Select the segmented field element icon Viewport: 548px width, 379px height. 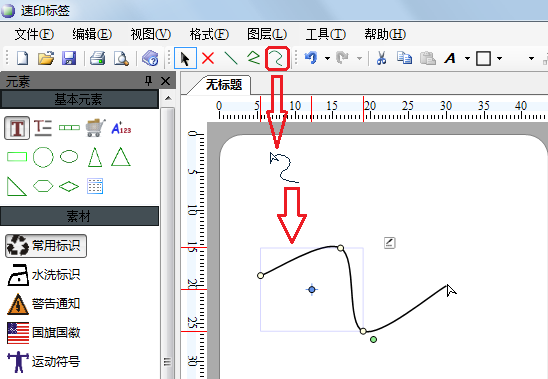[69, 128]
